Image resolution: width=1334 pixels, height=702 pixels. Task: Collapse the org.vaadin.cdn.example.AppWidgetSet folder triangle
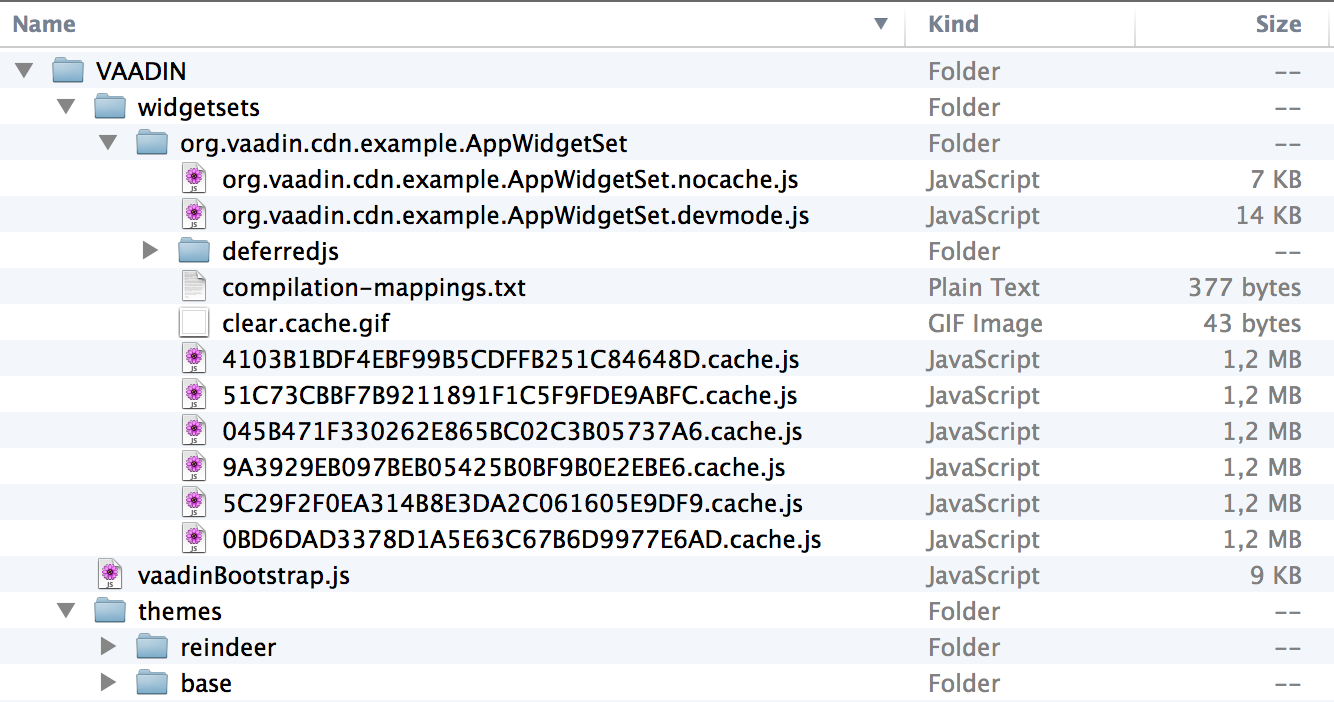[109, 143]
